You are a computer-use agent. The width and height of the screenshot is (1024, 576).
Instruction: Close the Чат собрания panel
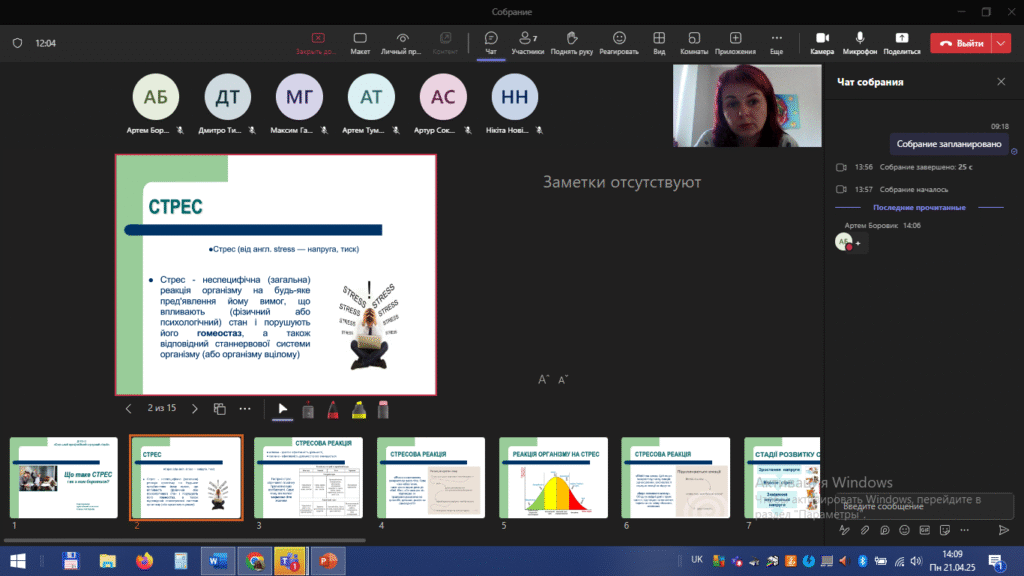point(1001,82)
